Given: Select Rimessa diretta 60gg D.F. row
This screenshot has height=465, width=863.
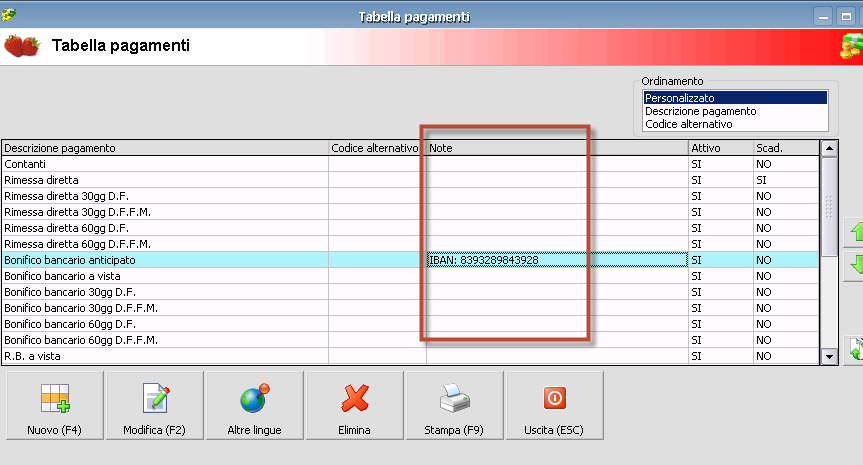Looking at the screenshot, I should click(x=410, y=228).
